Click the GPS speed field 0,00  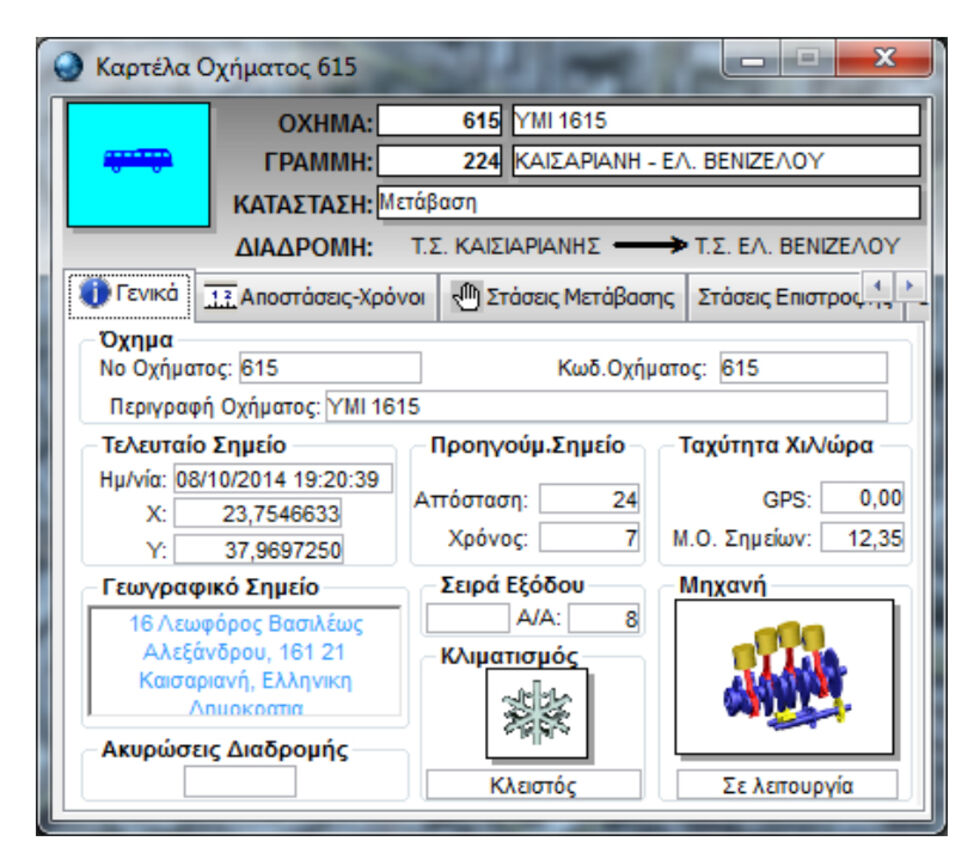click(862, 498)
